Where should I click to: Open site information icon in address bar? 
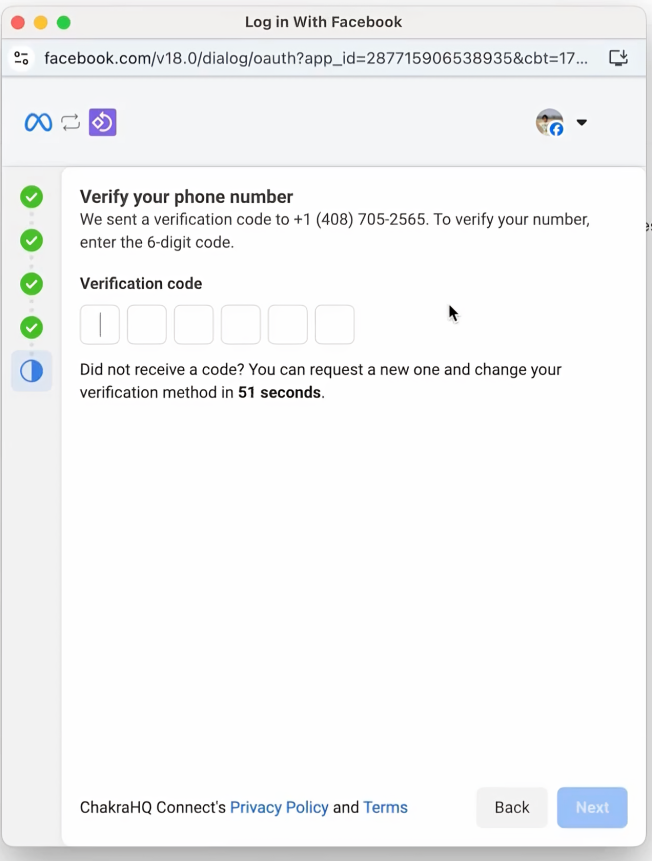pyautogui.click(x=21, y=58)
